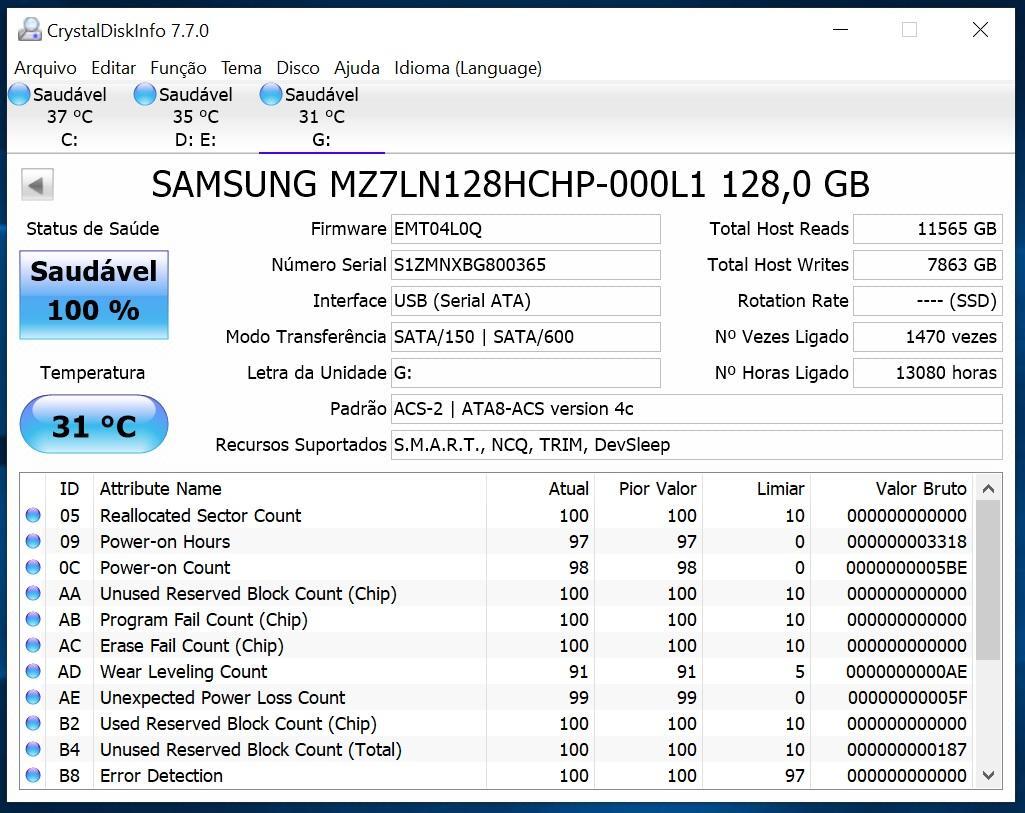Click Rotation Rate value ---- (SSD)
Screen dimensions: 1025x813
(x=928, y=301)
